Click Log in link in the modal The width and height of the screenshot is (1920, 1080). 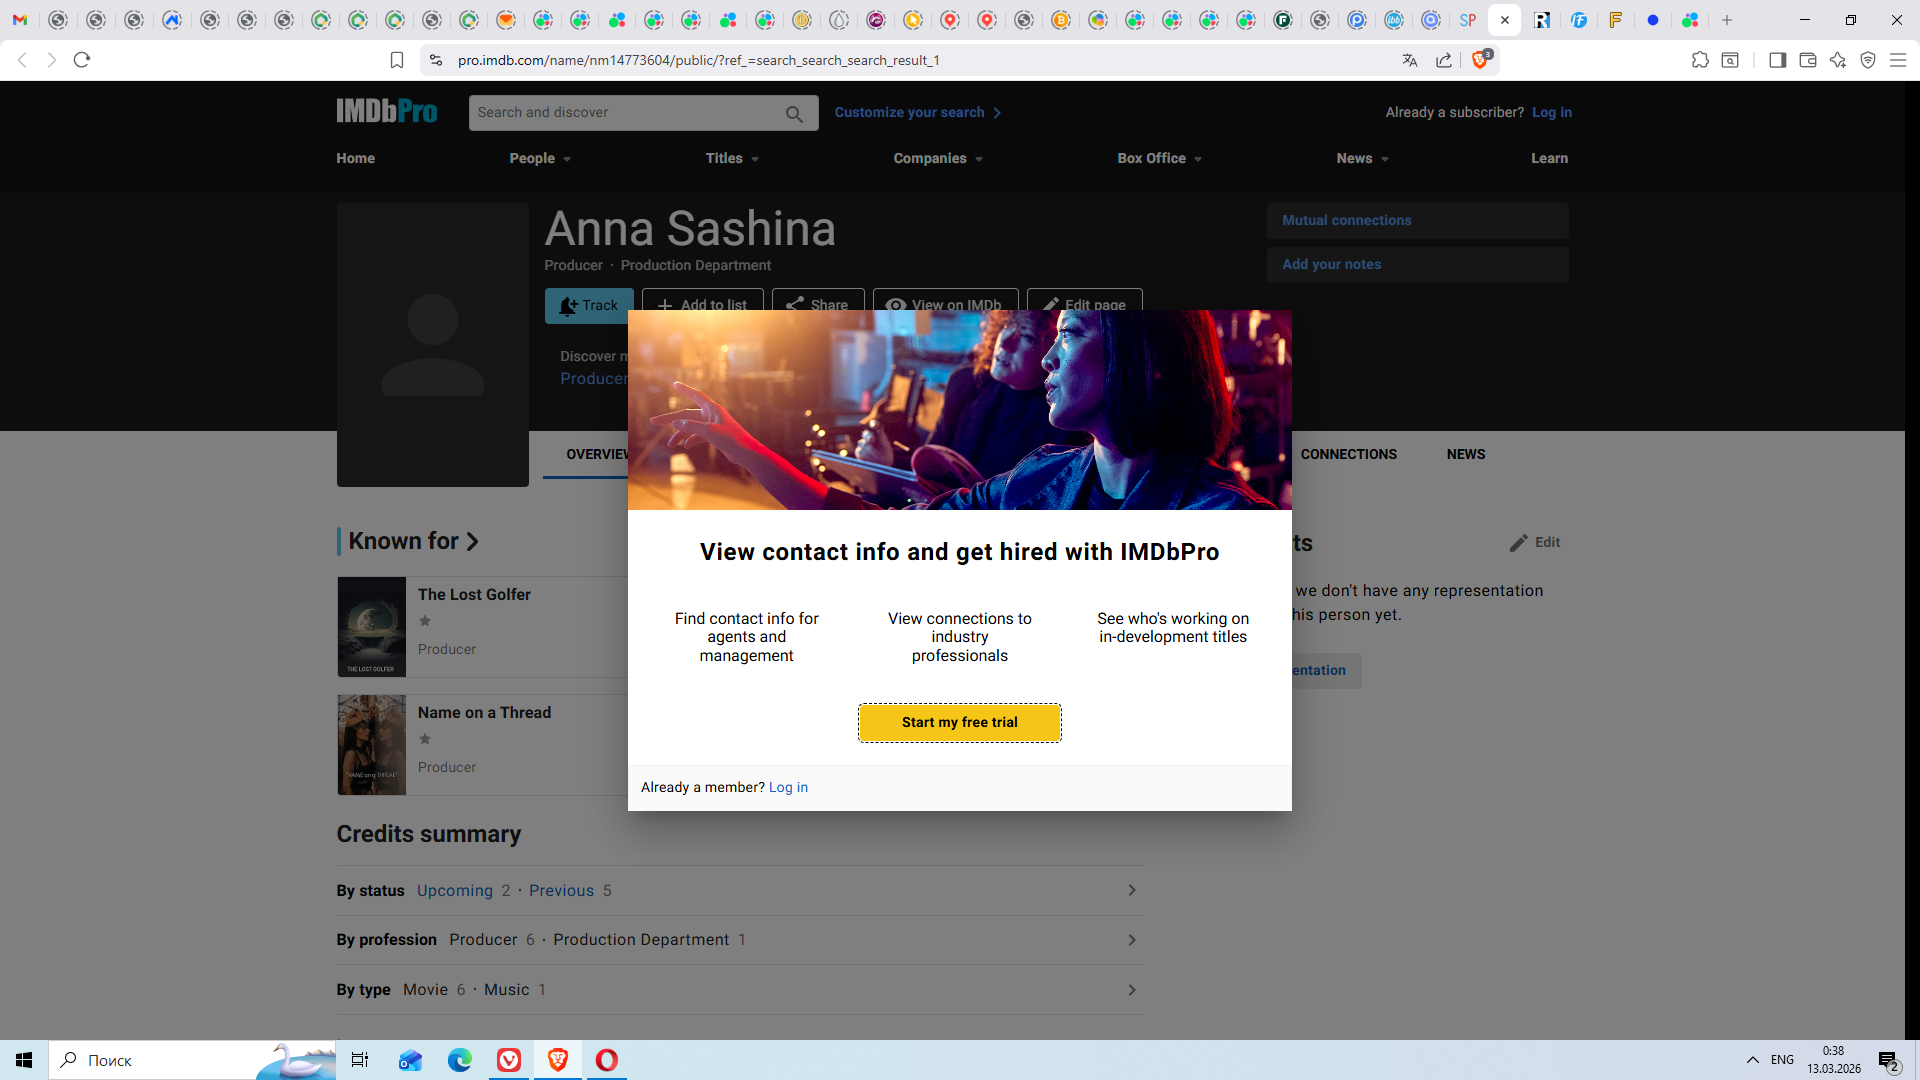click(788, 788)
